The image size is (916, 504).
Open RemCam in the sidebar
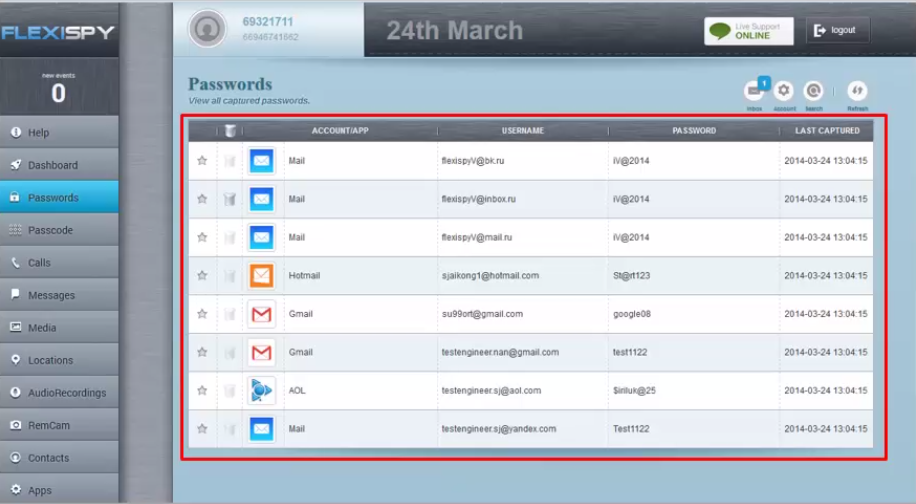point(59,425)
